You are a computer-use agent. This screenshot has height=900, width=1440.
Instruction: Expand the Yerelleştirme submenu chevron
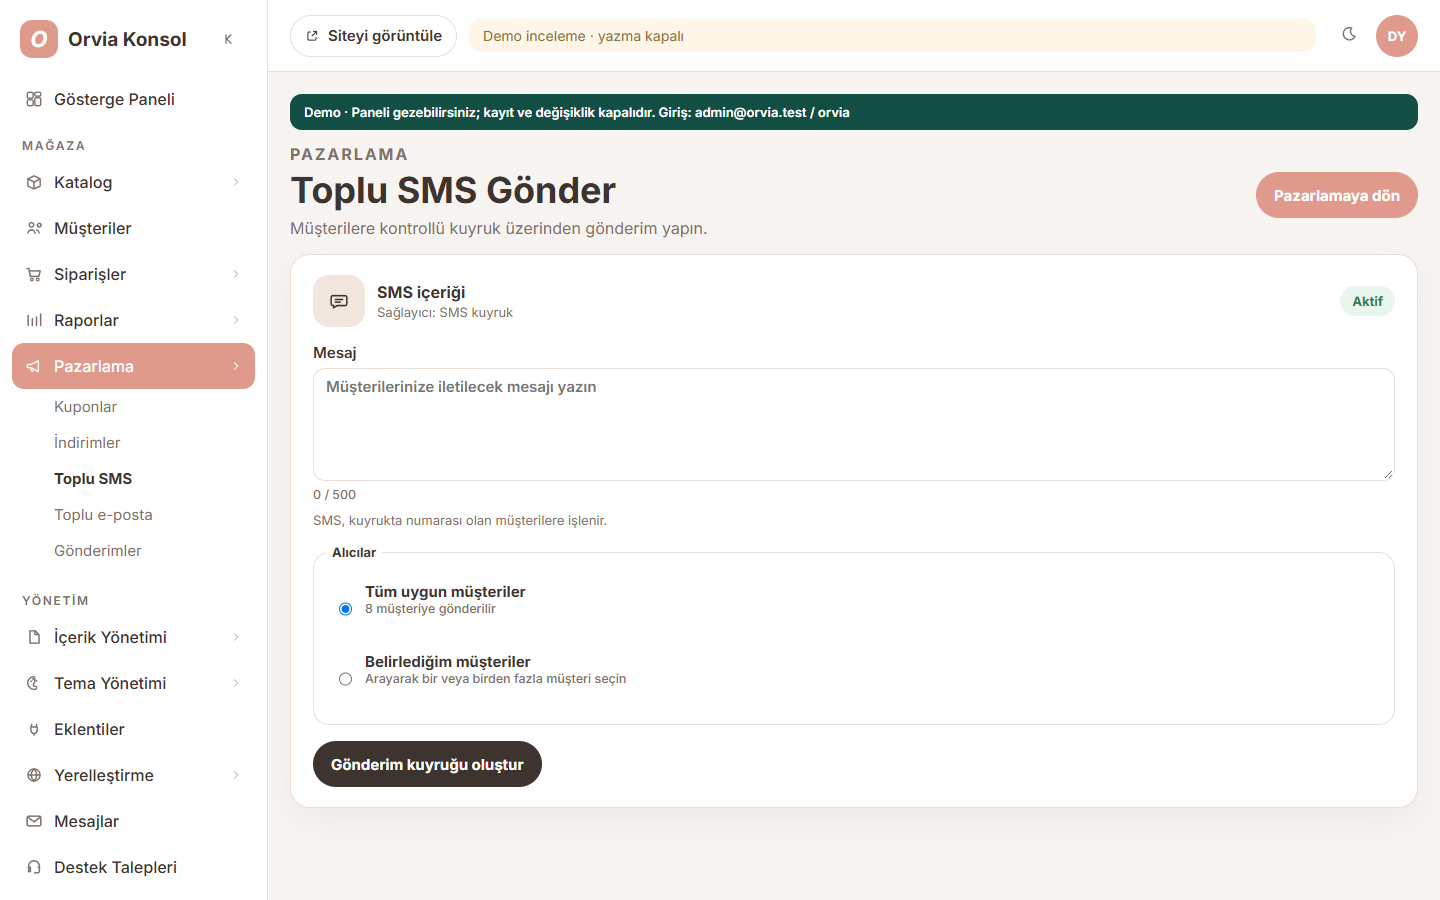point(236,775)
